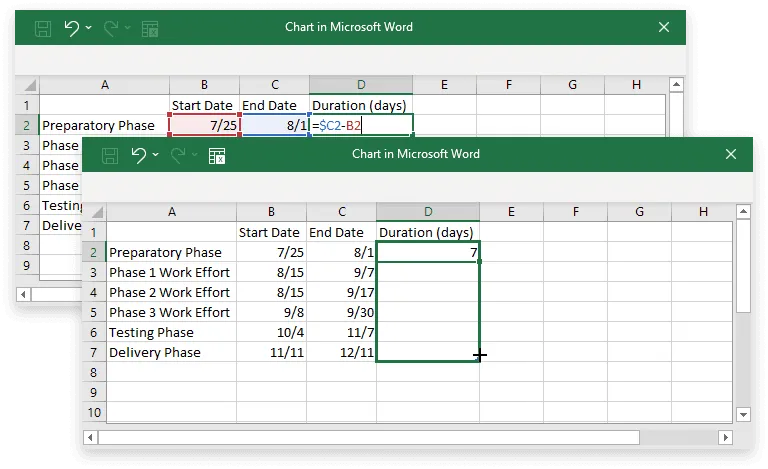This screenshot has height=469, width=768.
Task: Select column D header in back window
Action: [361, 85]
